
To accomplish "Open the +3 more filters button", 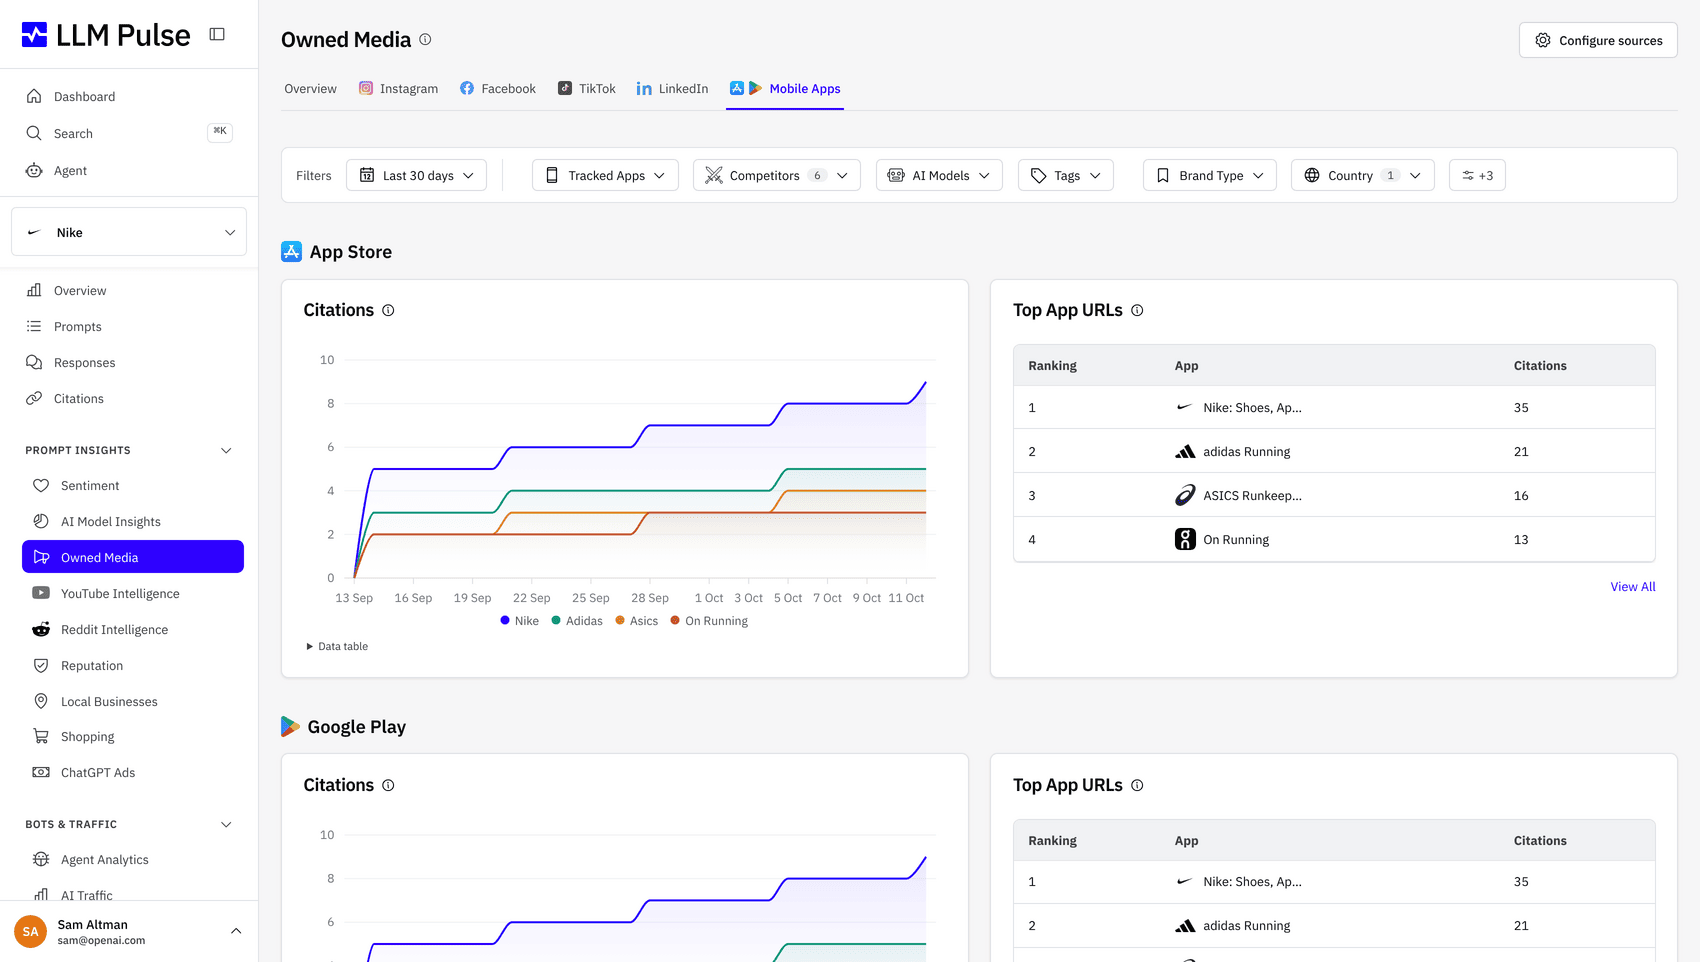I will pyautogui.click(x=1477, y=175).
